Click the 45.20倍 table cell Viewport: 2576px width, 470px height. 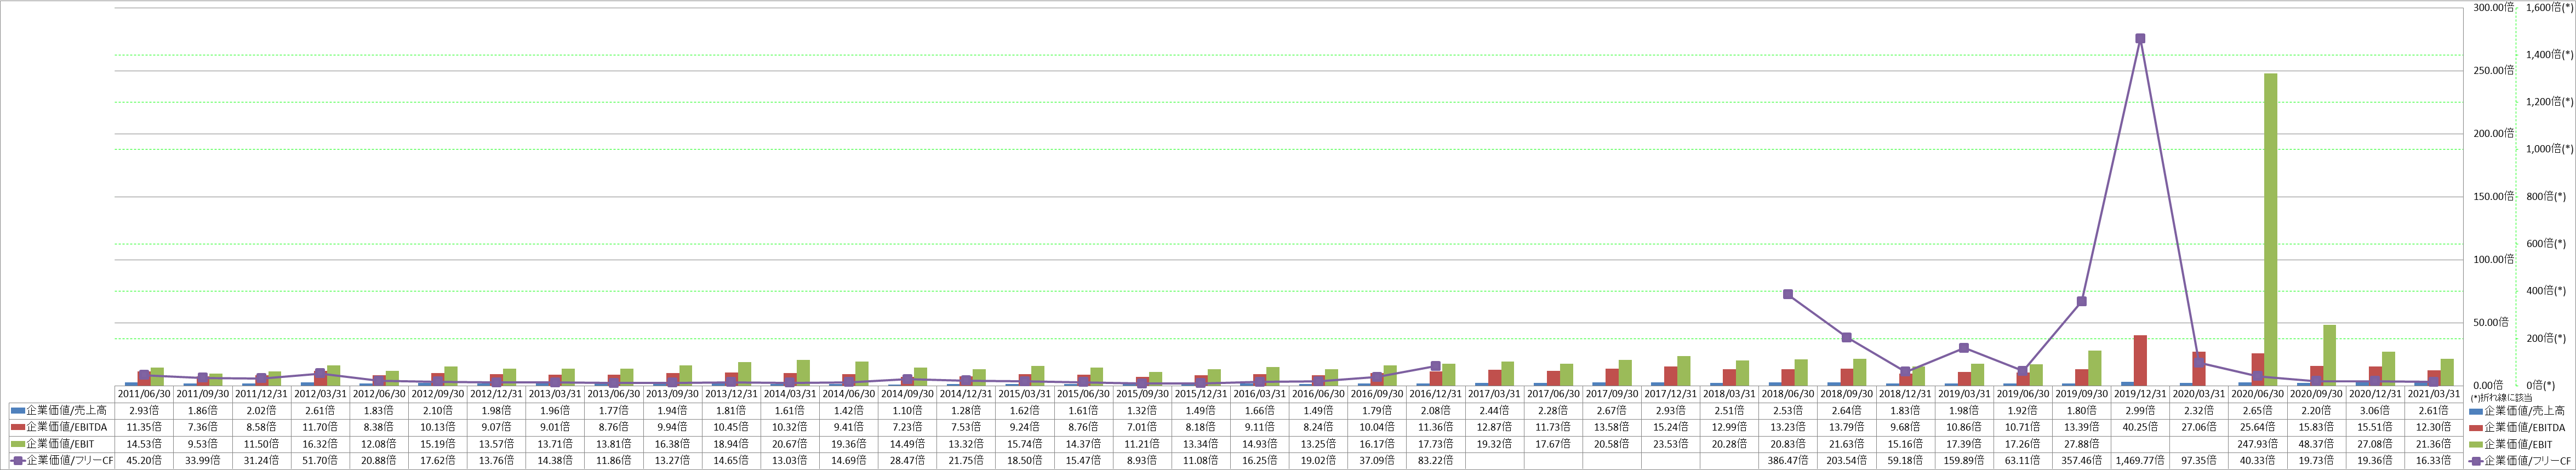tap(145, 461)
